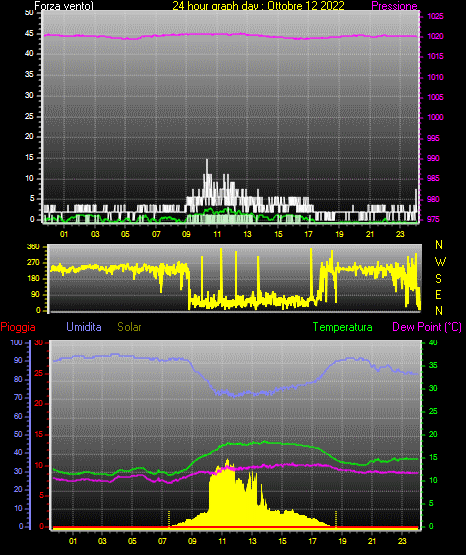Click the 24 hour graph day title
466x555 pixels.
point(258,6)
